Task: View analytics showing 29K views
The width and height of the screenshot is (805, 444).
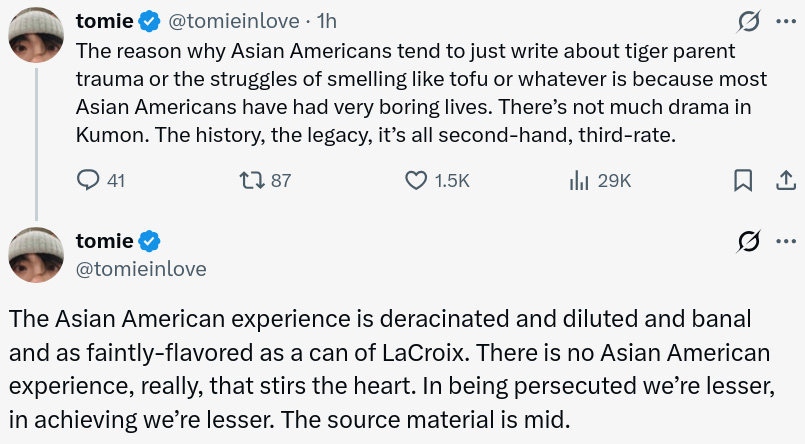Action: (578, 180)
